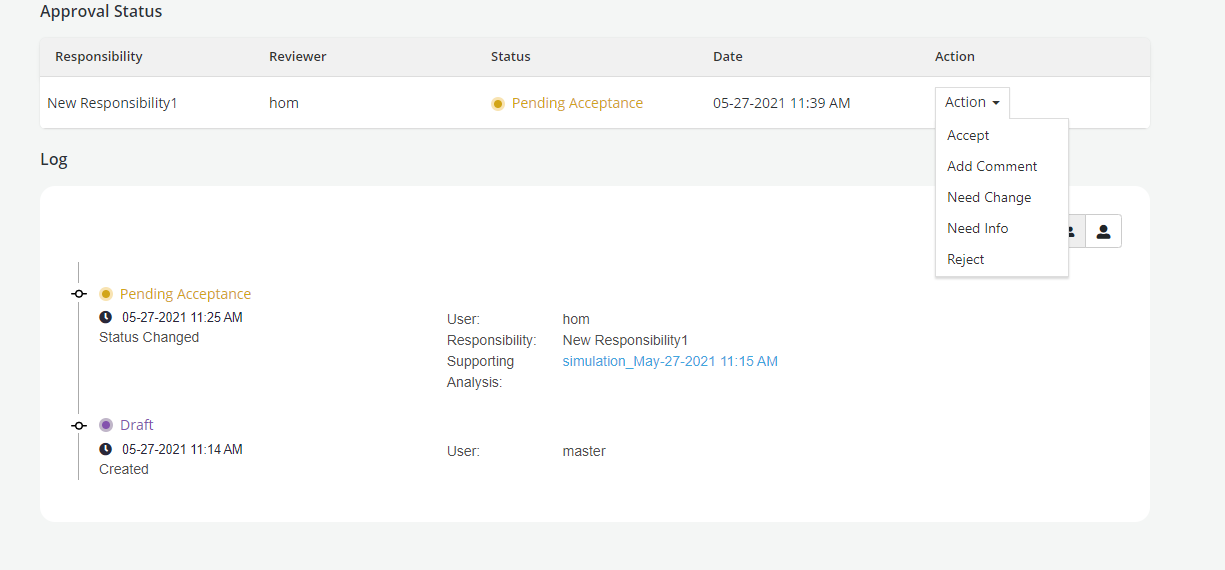Choose Reject from the Action menu
The width and height of the screenshot is (1225, 570).
click(x=966, y=259)
